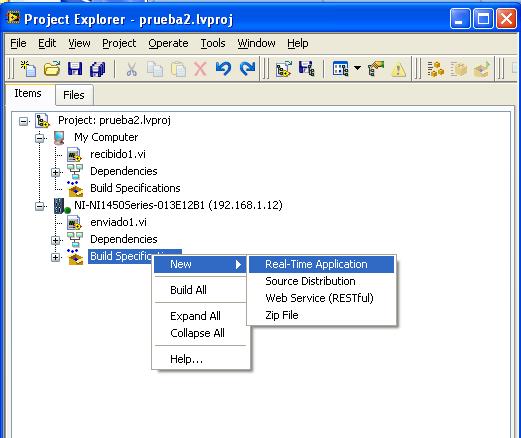The image size is (521, 438).
Task: Click the New Project toolbar icon
Action: [x=28, y=69]
